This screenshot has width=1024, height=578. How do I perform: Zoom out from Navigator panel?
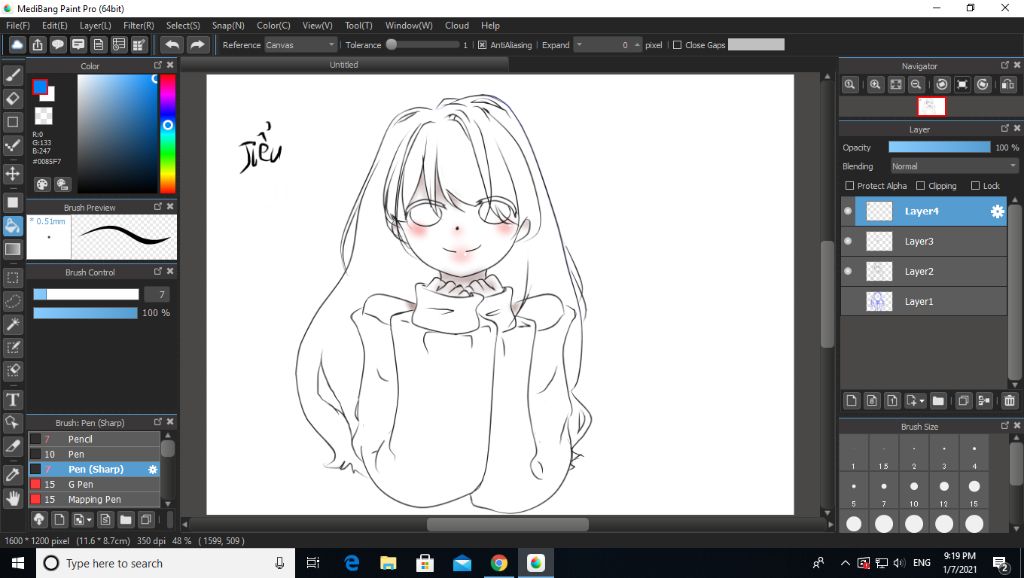coord(916,84)
